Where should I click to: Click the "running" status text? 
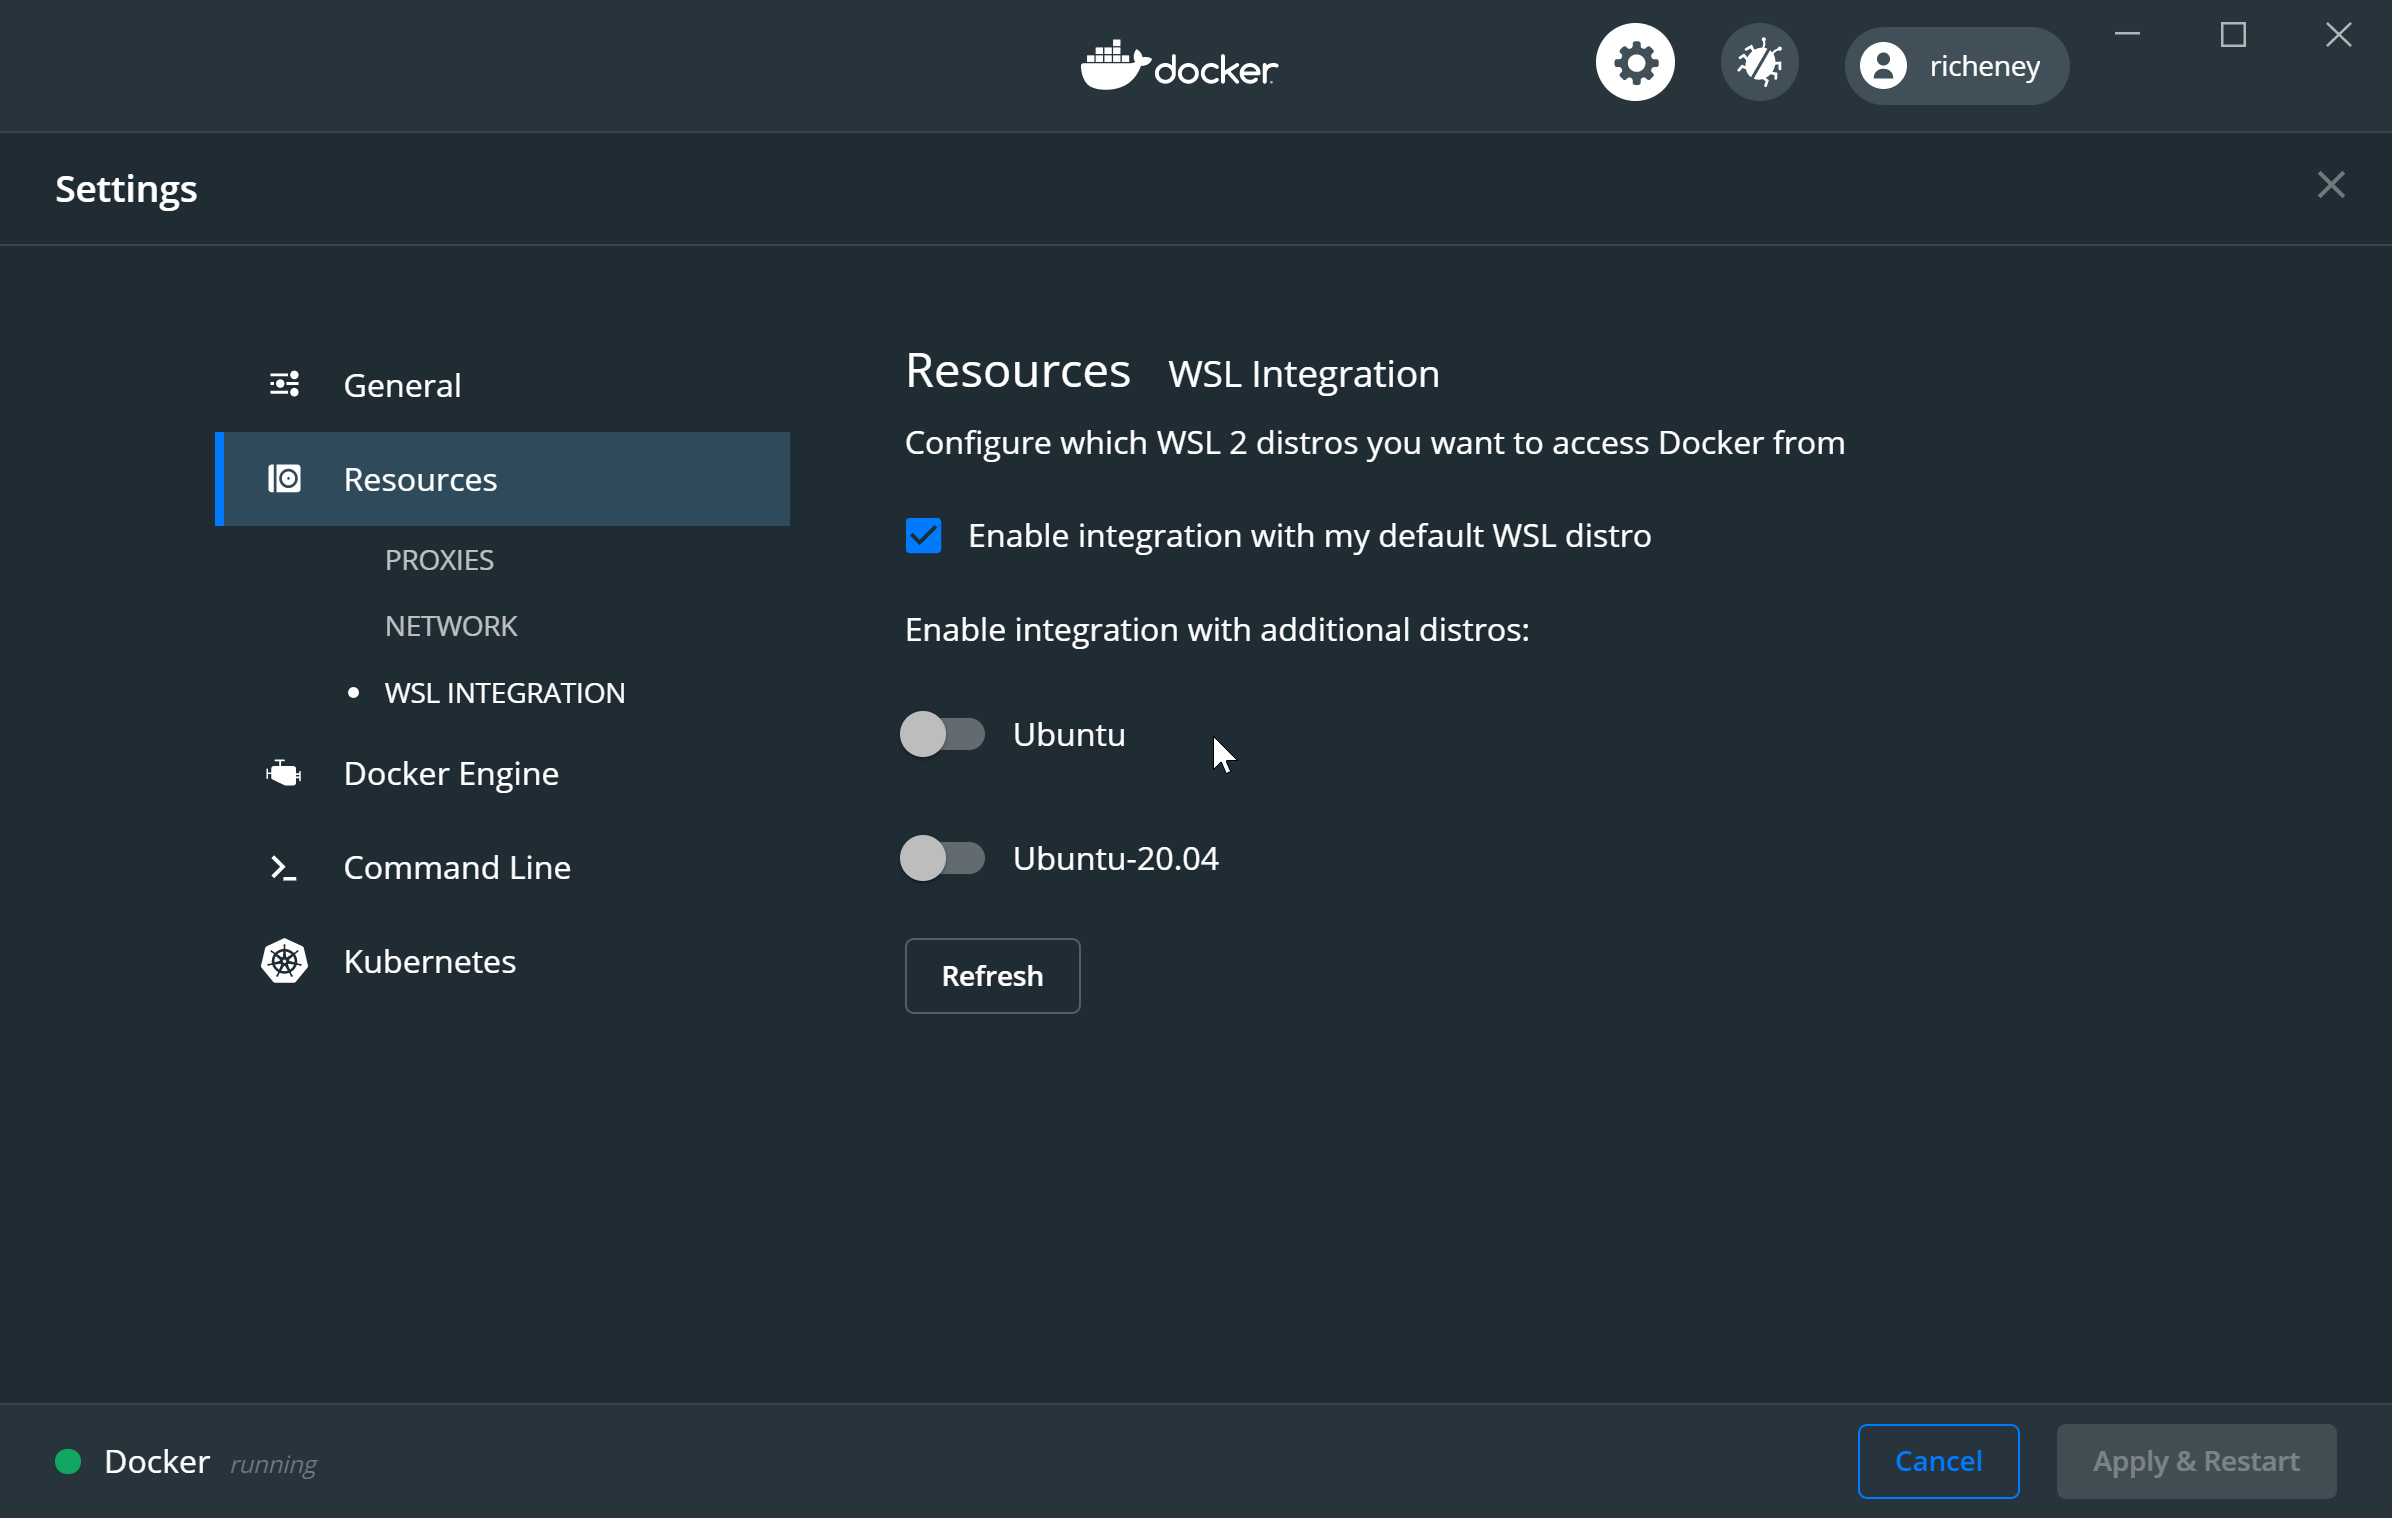click(273, 1464)
